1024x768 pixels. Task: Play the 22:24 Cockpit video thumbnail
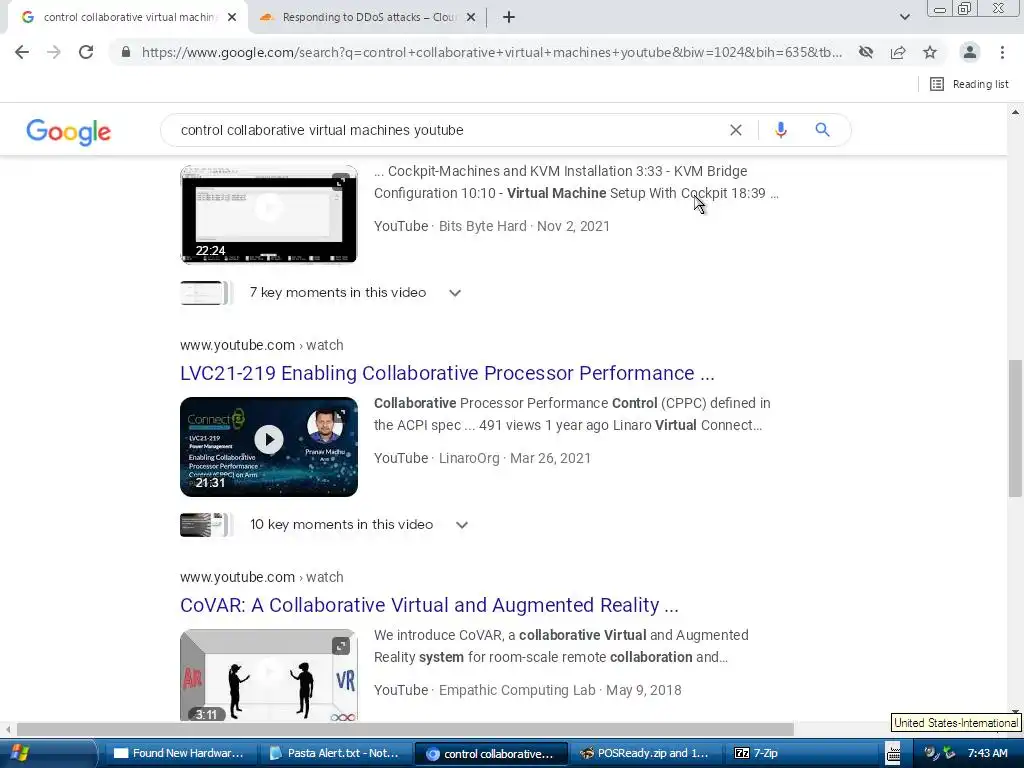[268, 214]
